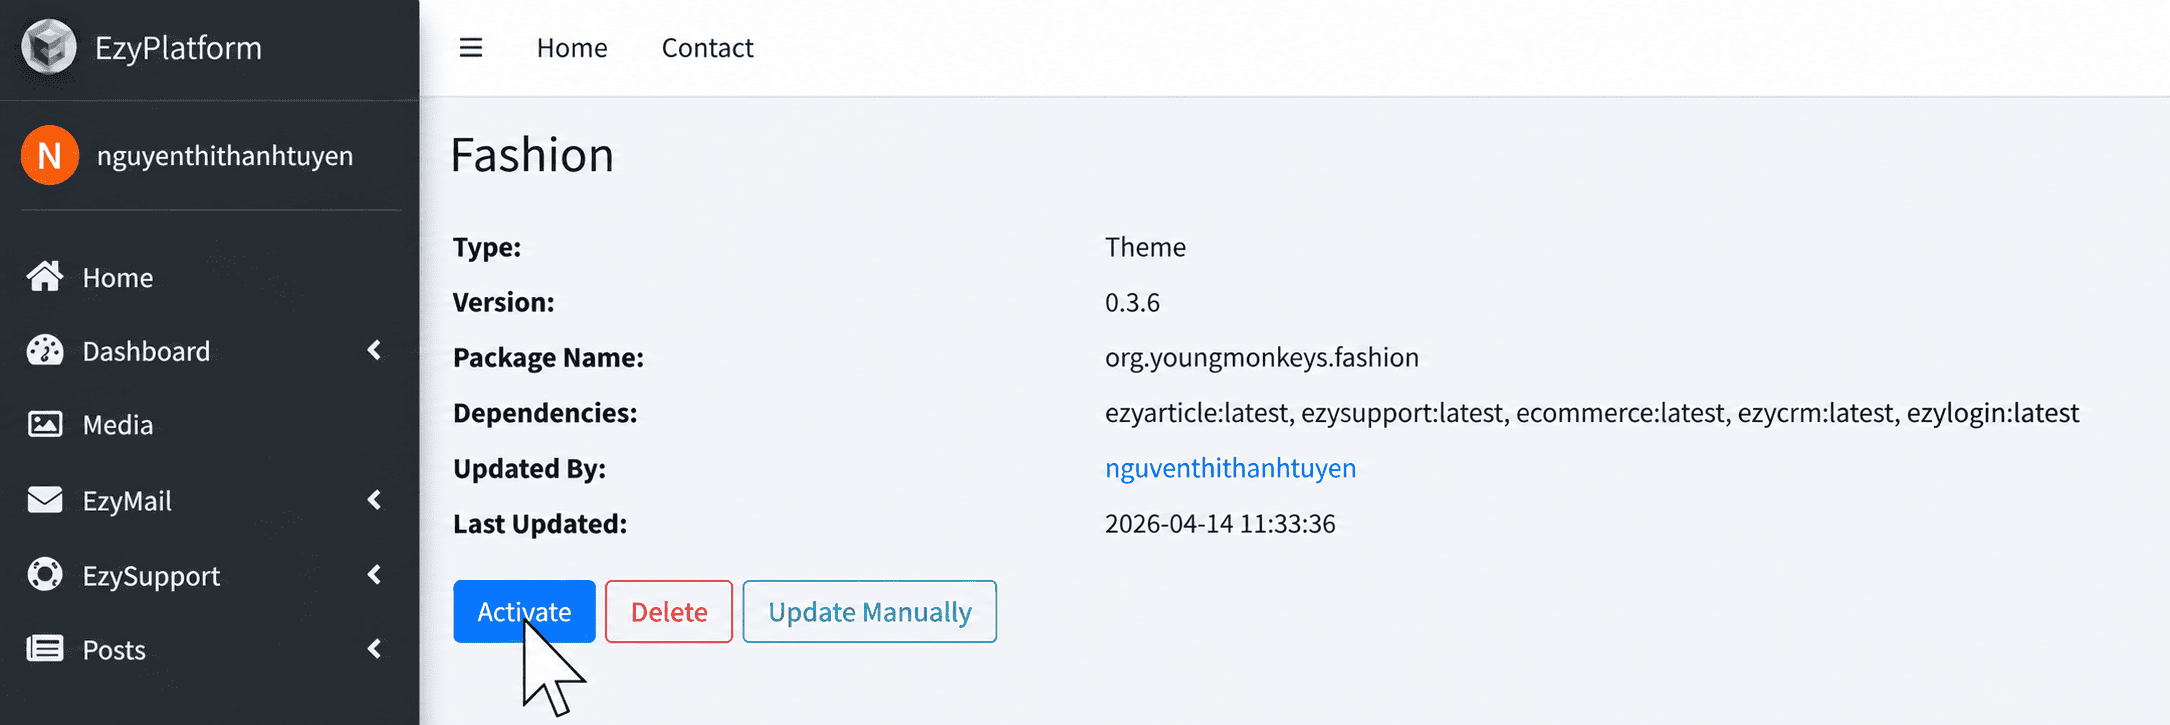Expand the Posts submenu chevron
2170x725 pixels.
tap(374, 649)
